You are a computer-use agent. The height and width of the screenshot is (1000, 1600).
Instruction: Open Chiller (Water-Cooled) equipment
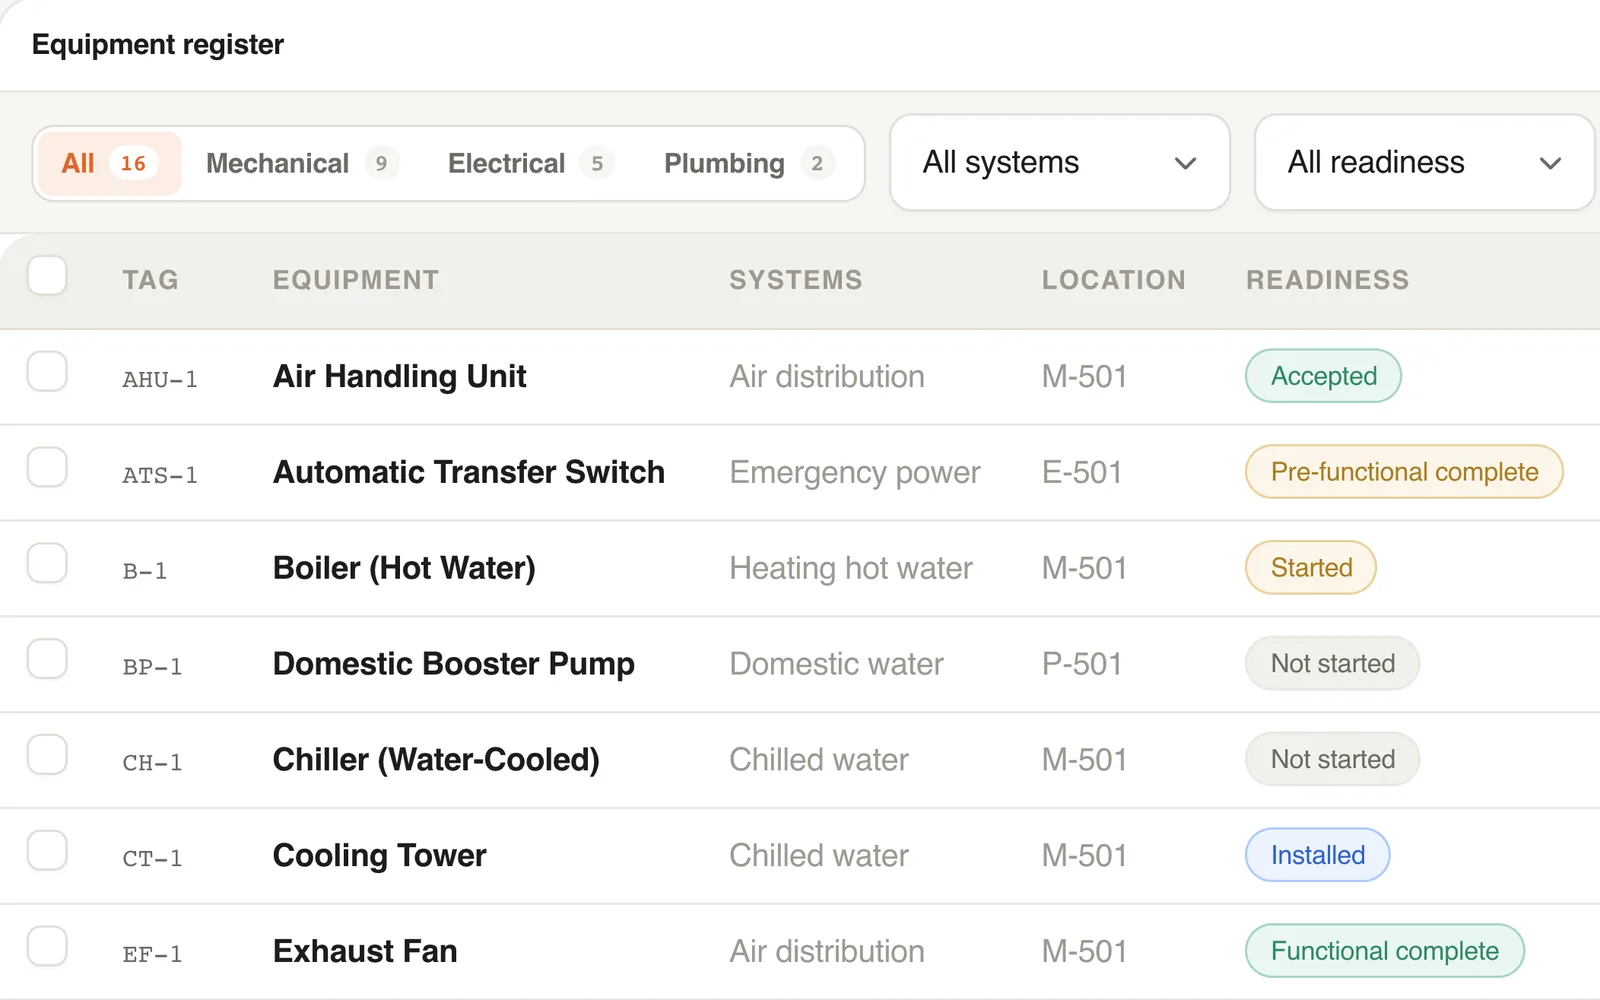[436, 760]
